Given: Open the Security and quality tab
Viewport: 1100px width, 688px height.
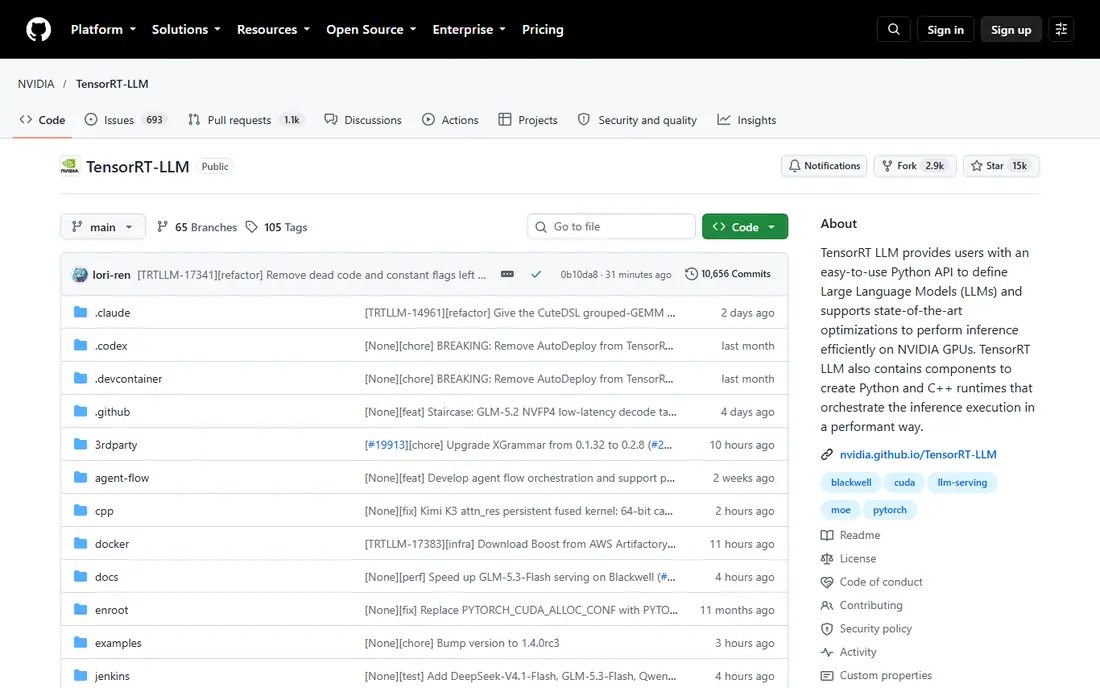Looking at the screenshot, I should (x=637, y=120).
